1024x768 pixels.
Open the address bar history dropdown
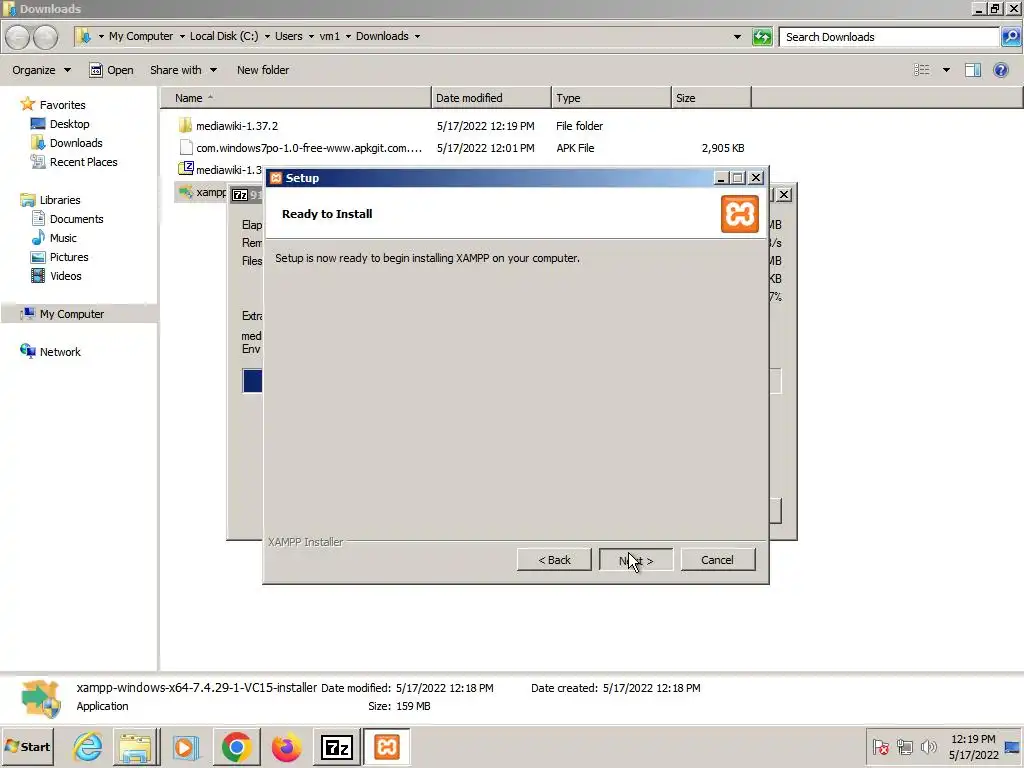tap(737, 37)
